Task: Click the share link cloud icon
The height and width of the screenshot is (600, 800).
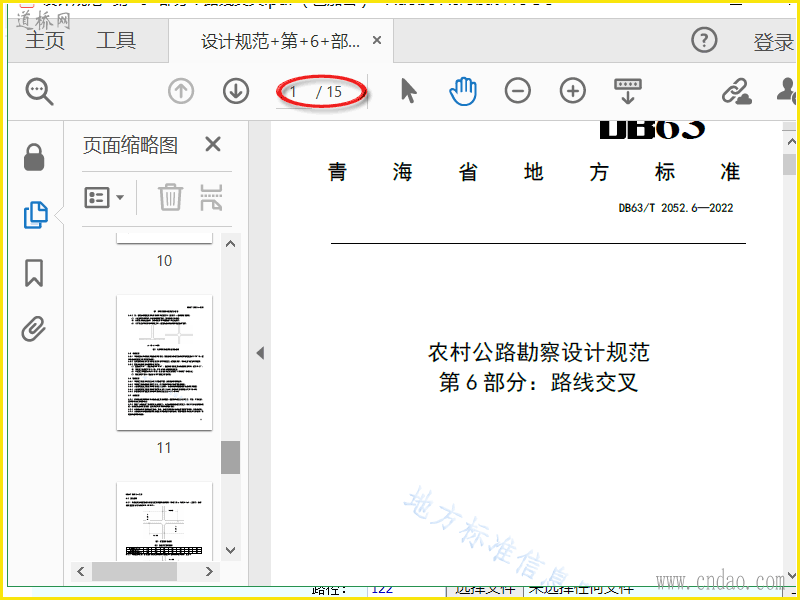Action: coord(737,92)
